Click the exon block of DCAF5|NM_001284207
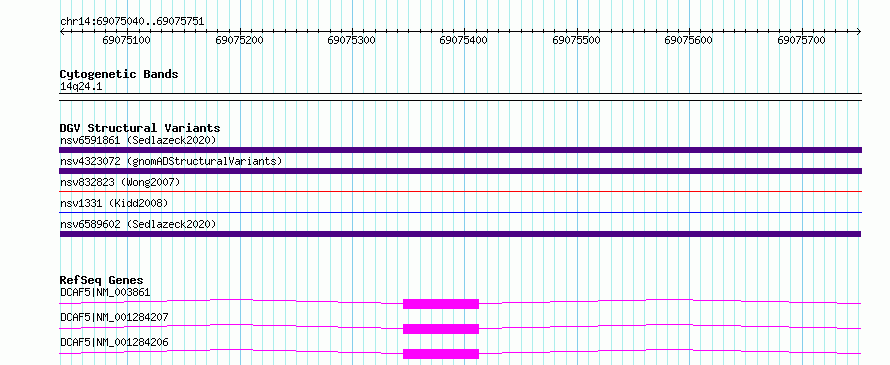 (441, 329)
